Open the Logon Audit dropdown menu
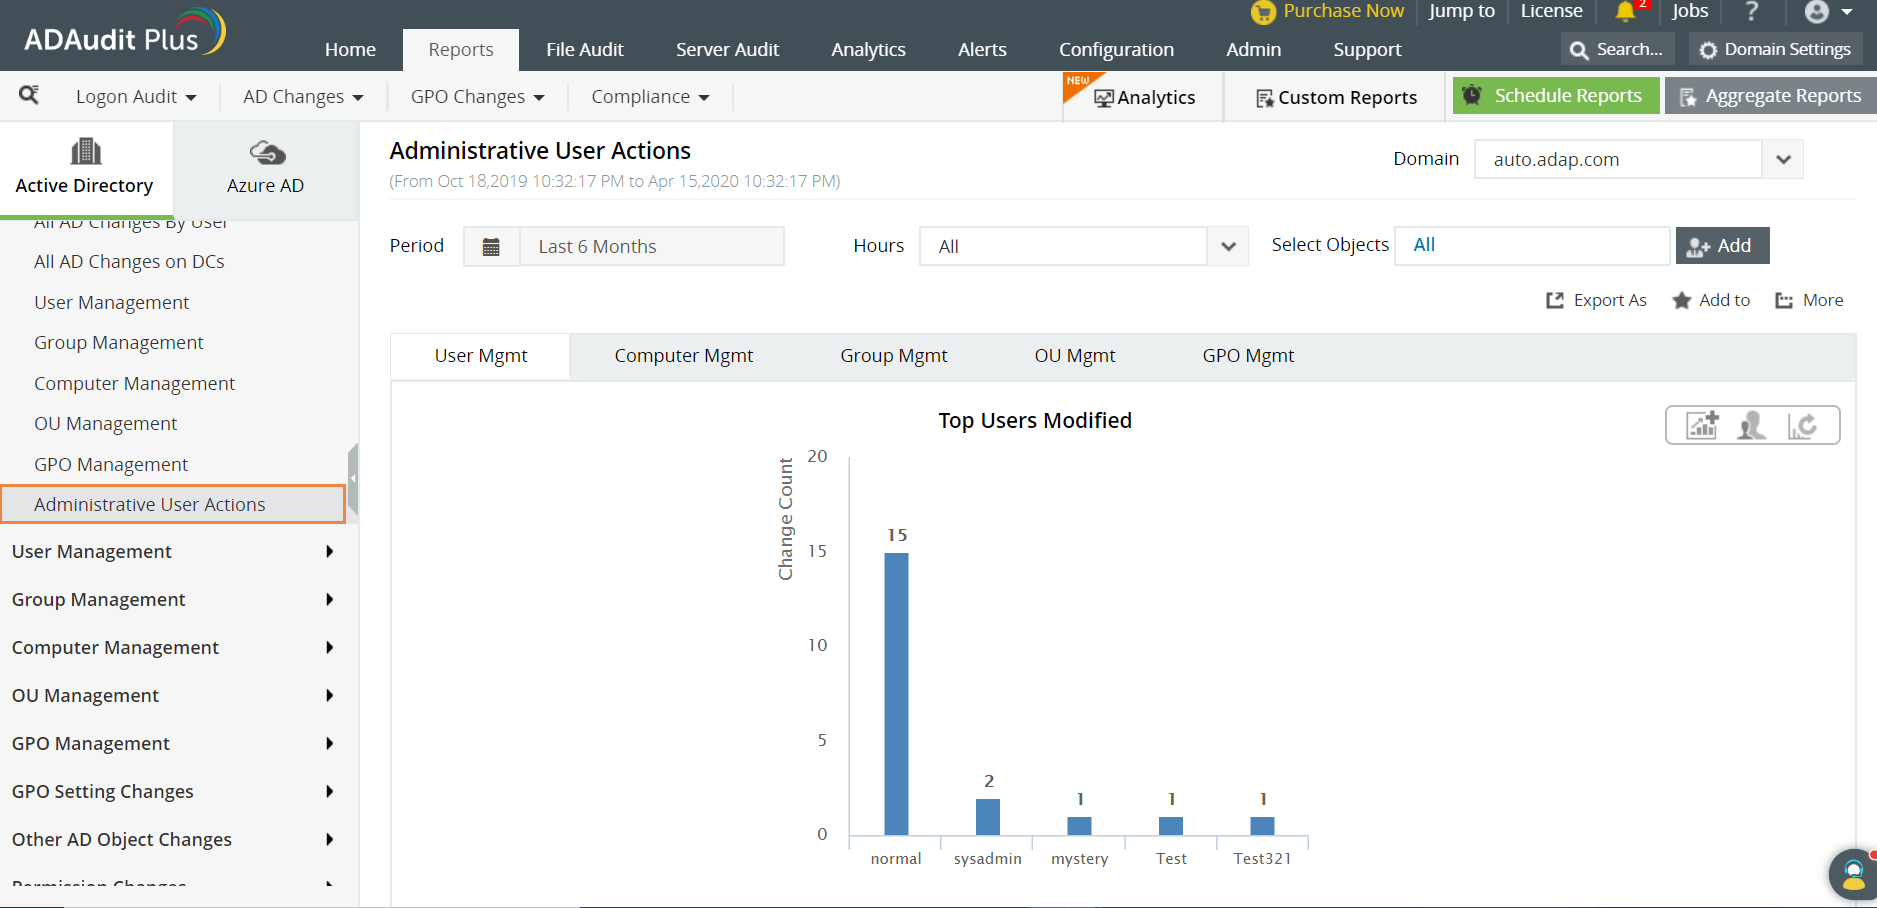 (x=136, y=97)
